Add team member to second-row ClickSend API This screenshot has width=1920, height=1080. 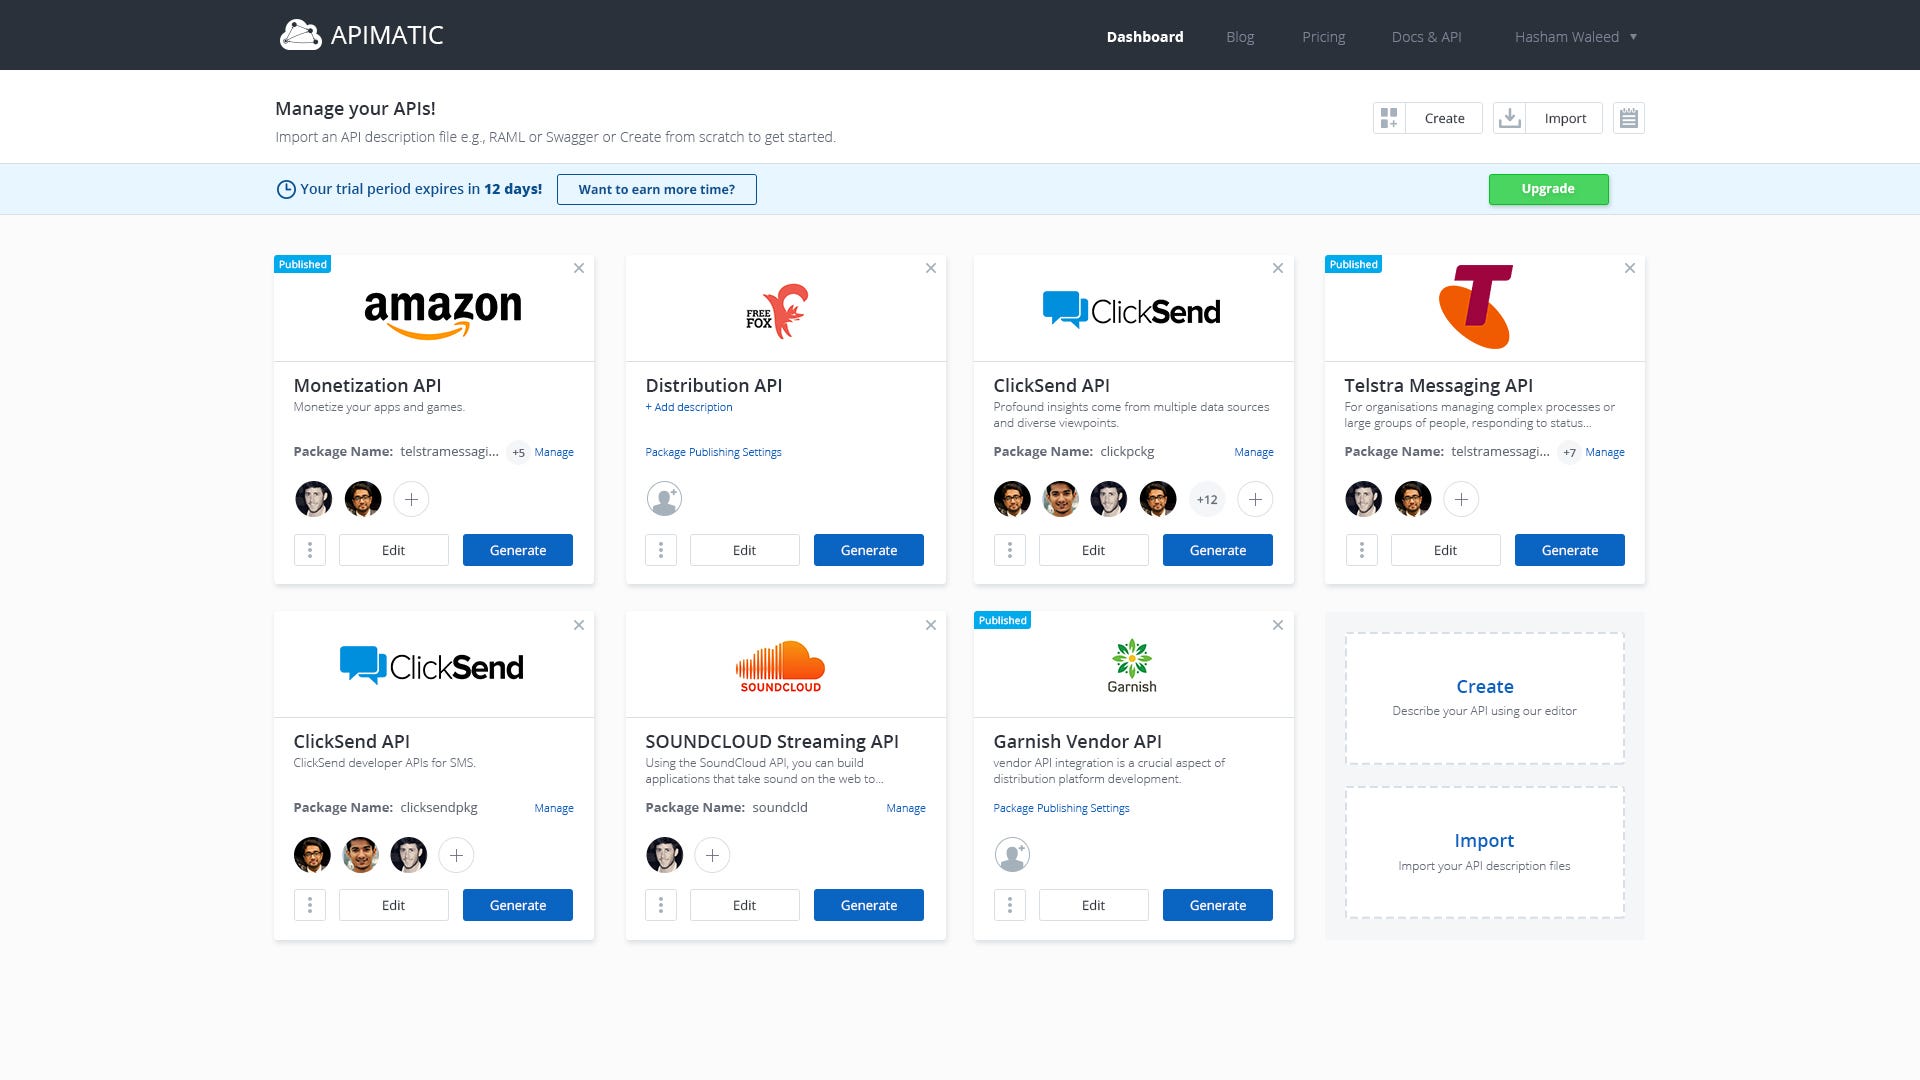456,855
